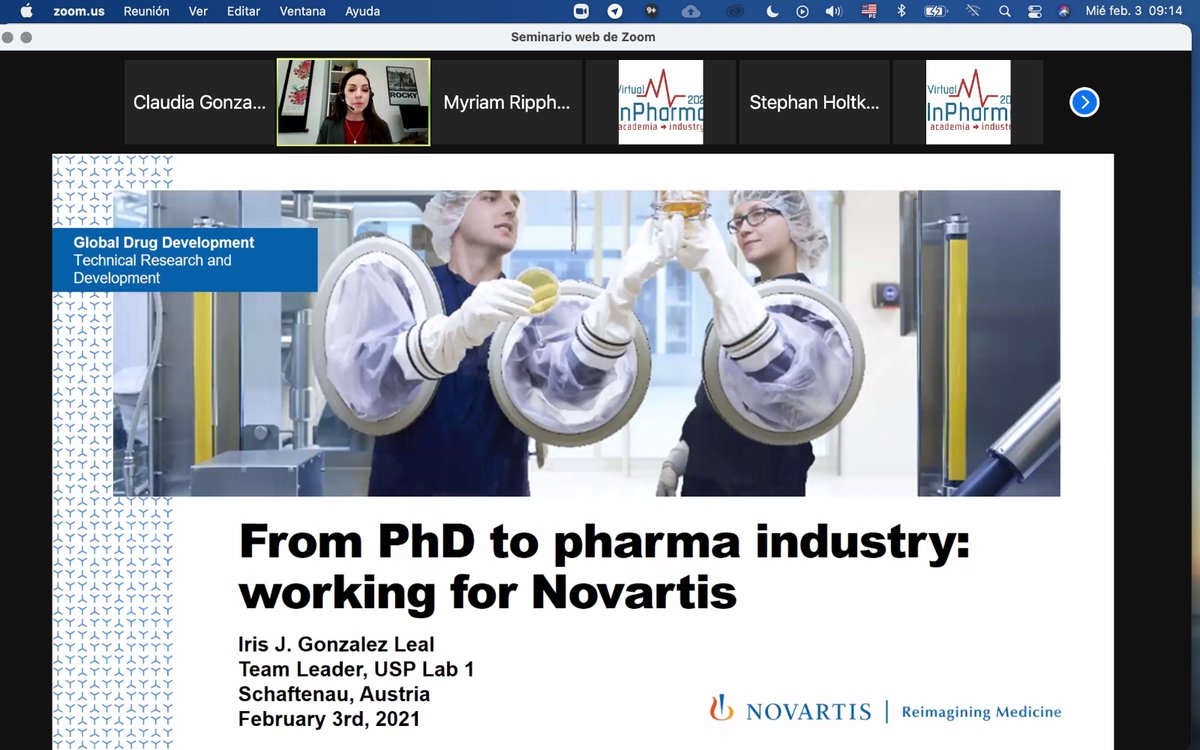Click the Seminario web de Zoom title

point(583,37)
